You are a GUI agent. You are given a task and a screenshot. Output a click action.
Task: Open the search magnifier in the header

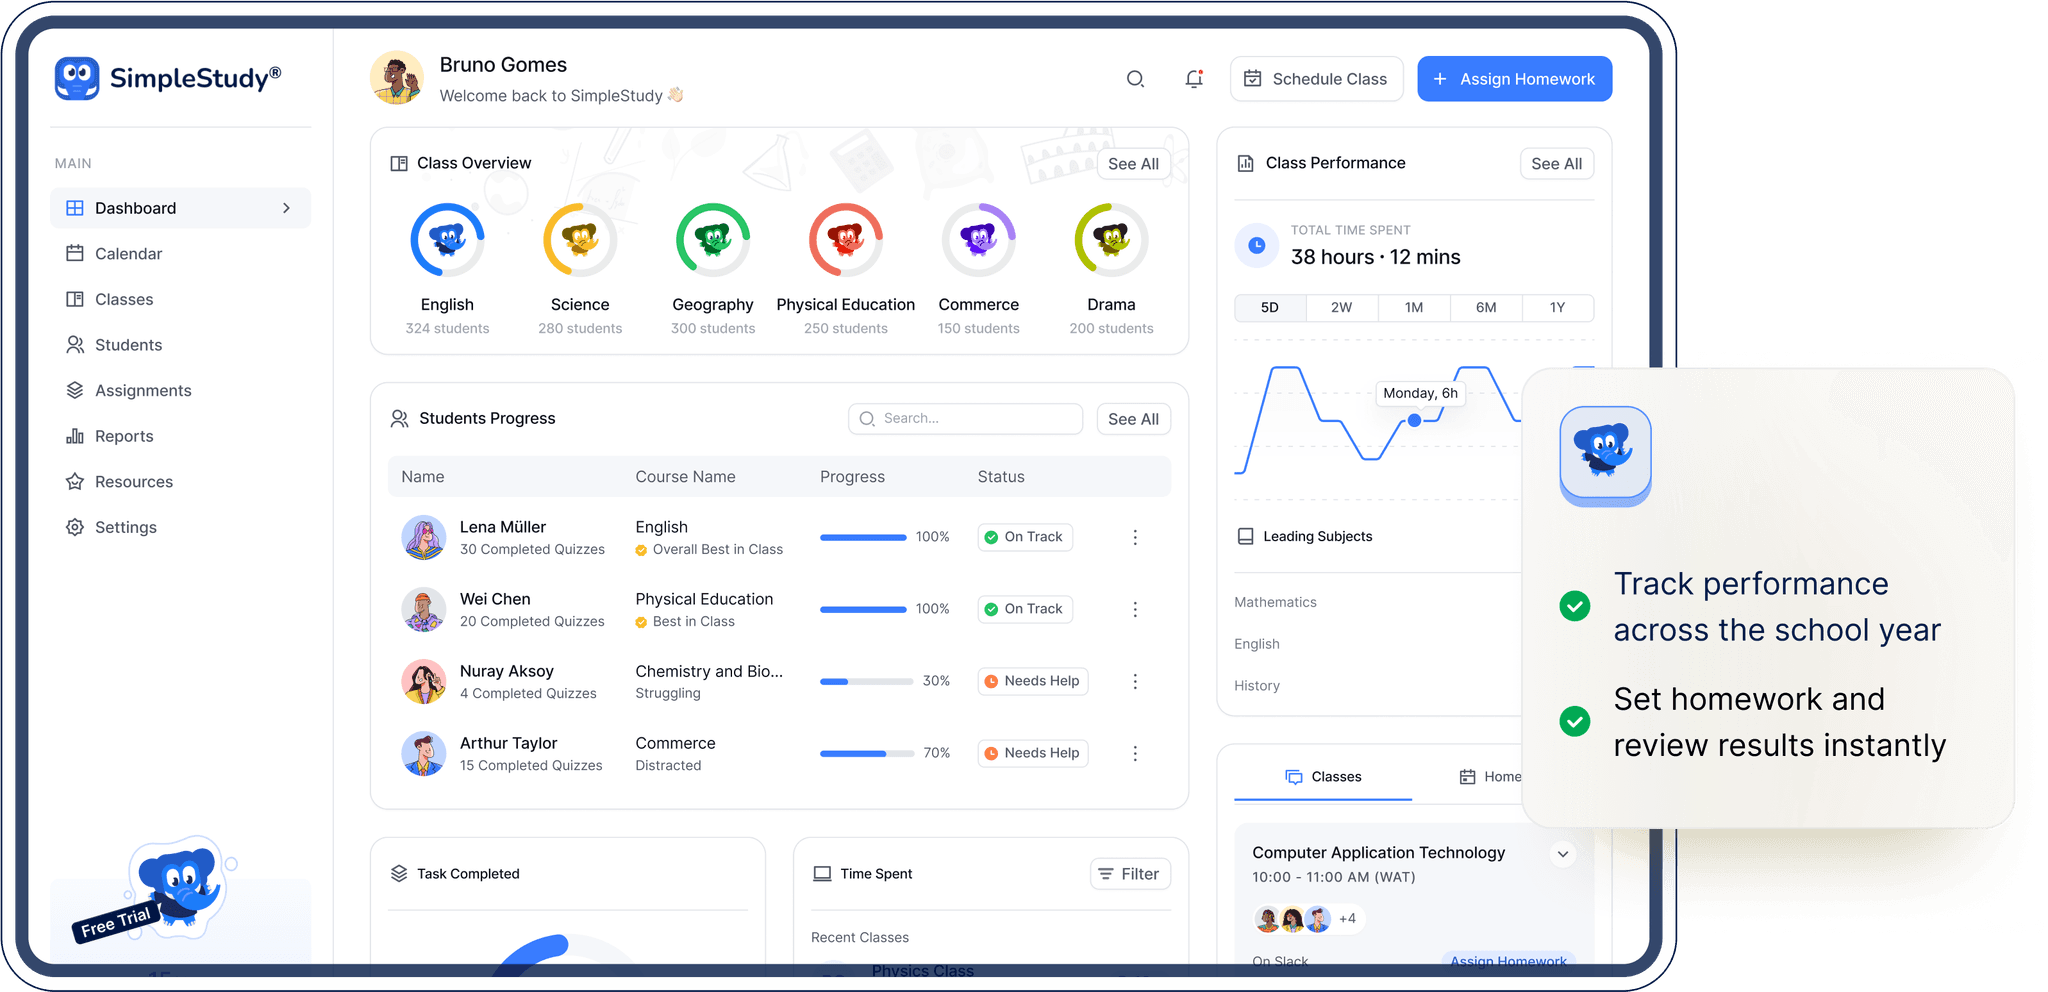[x=1135, y=79]
